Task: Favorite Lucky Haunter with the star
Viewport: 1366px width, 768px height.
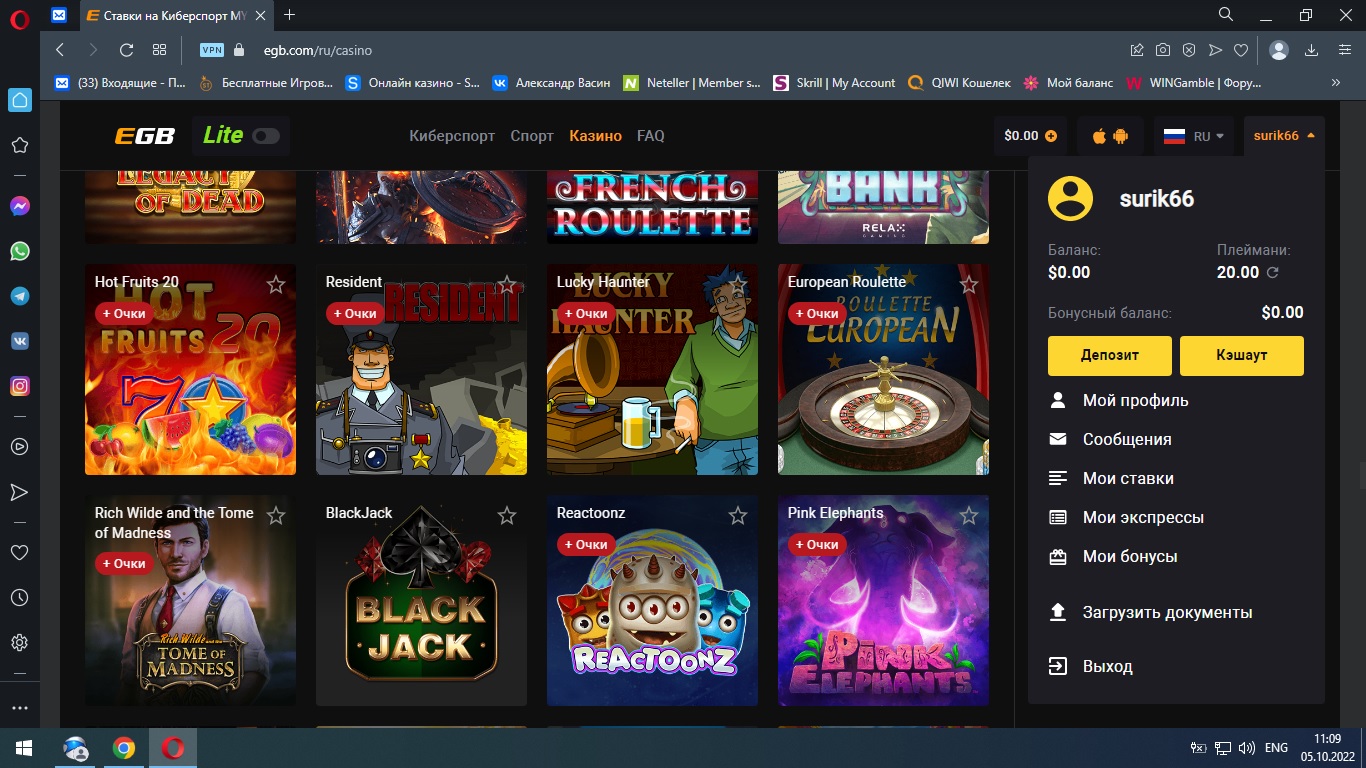Action: [x=738, y=285]
